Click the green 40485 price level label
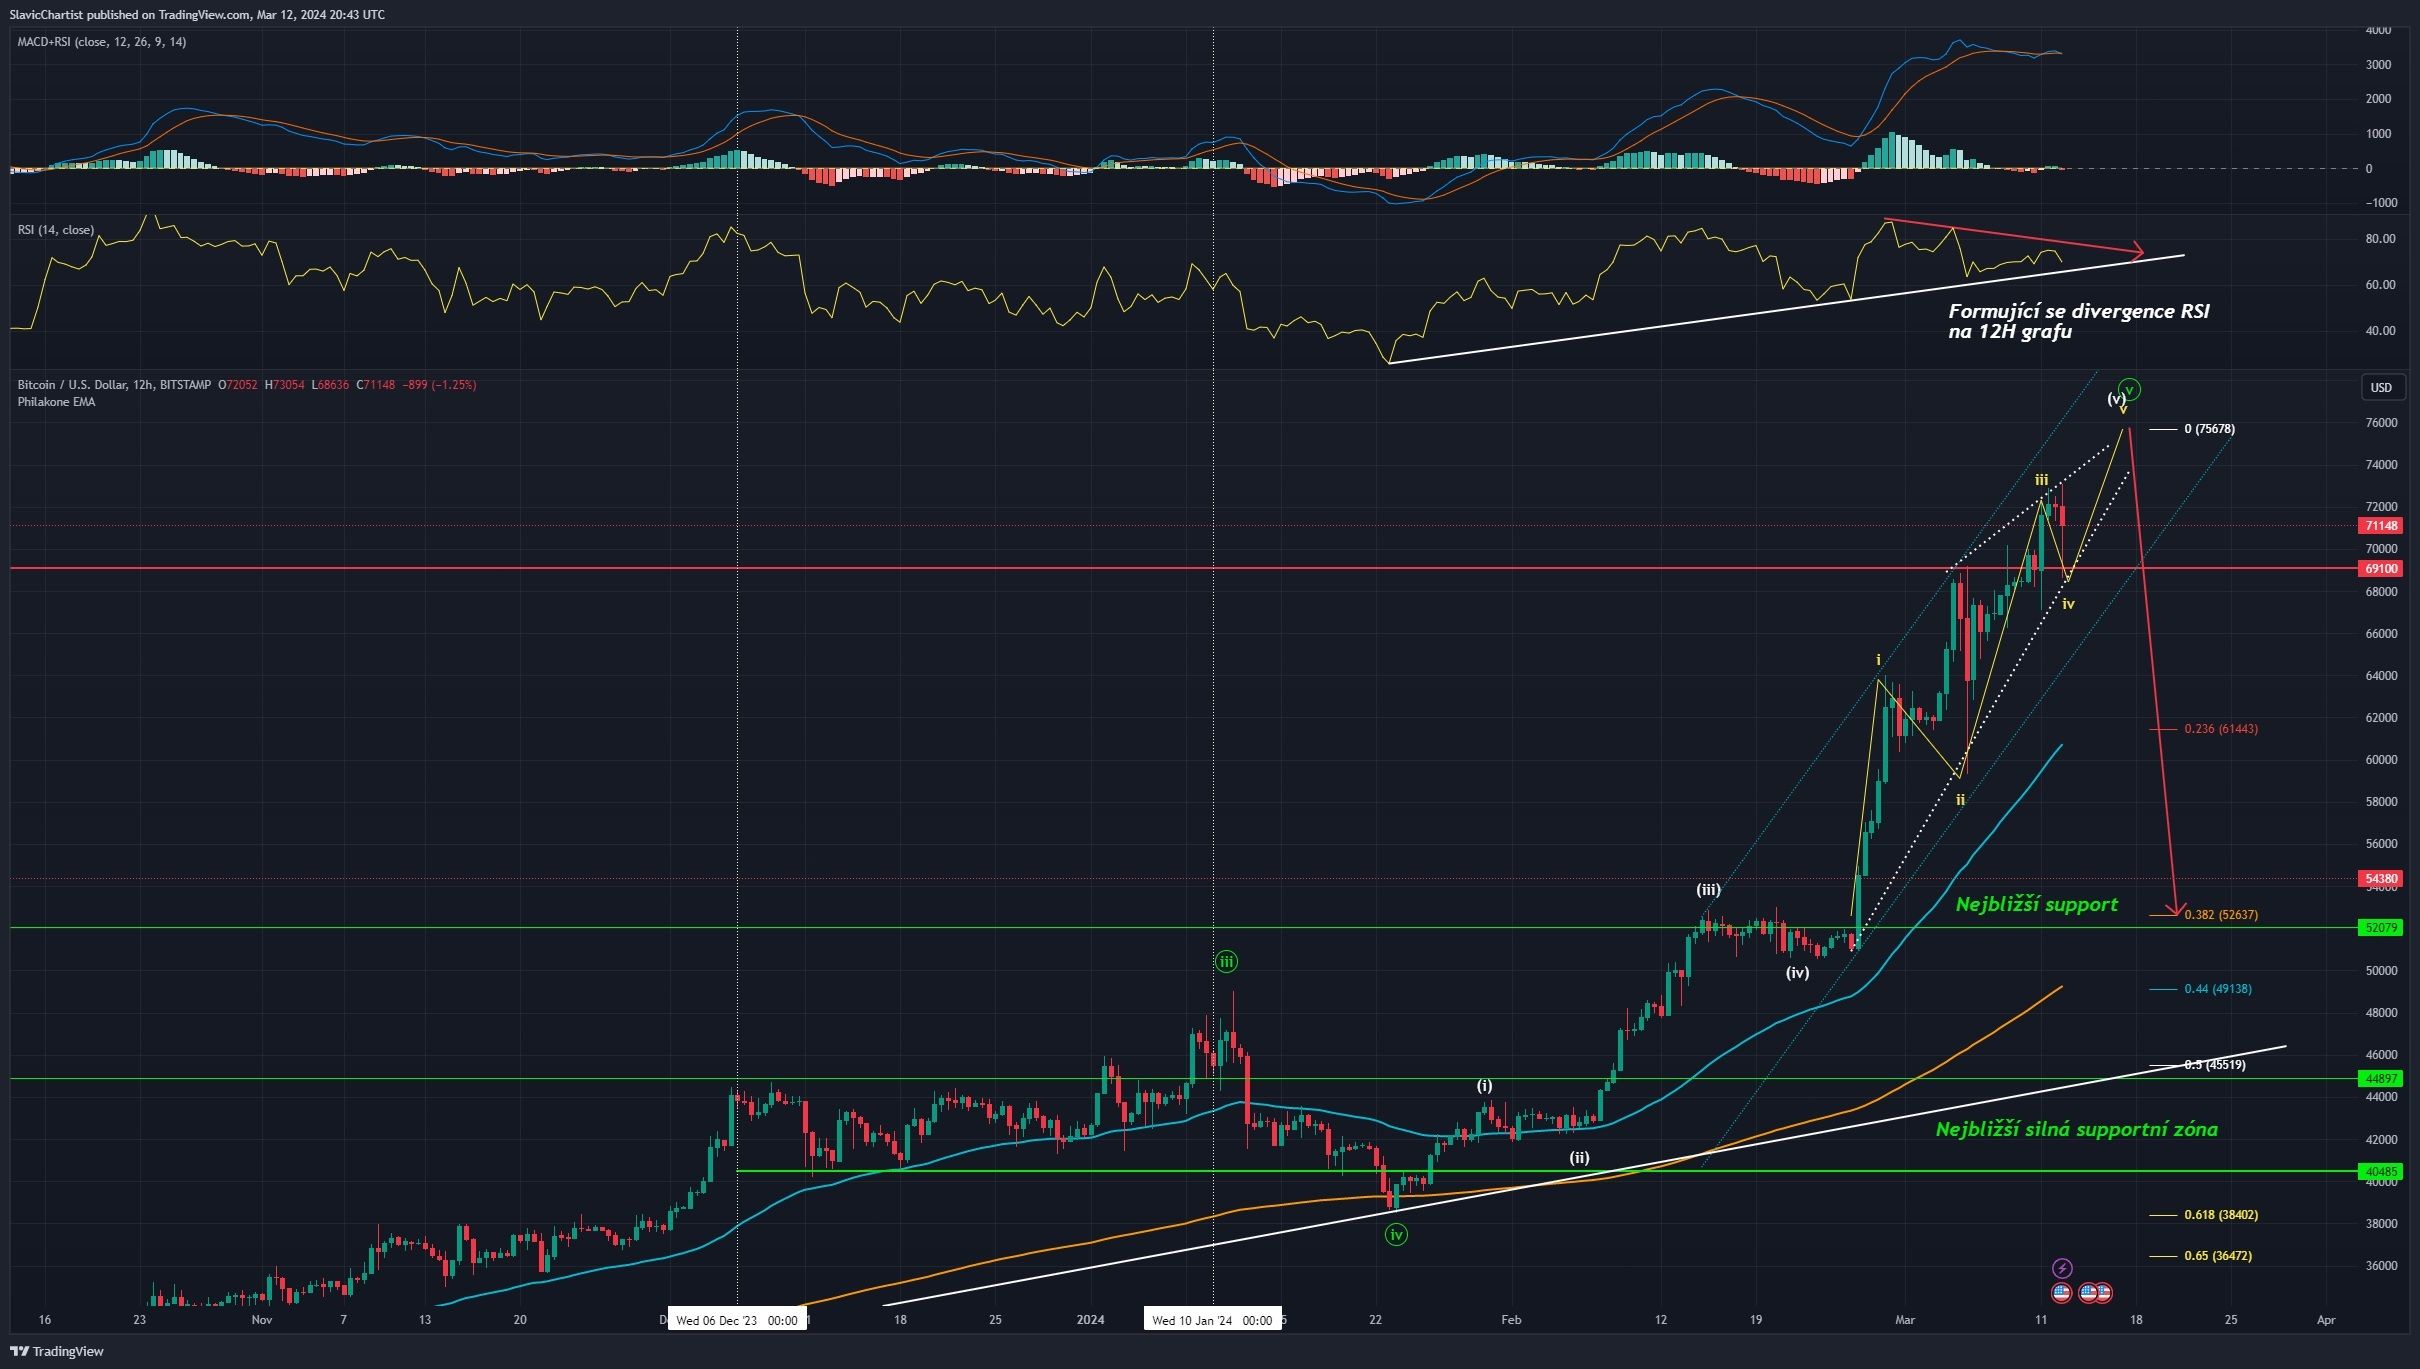 (x=2381, y=1171)
